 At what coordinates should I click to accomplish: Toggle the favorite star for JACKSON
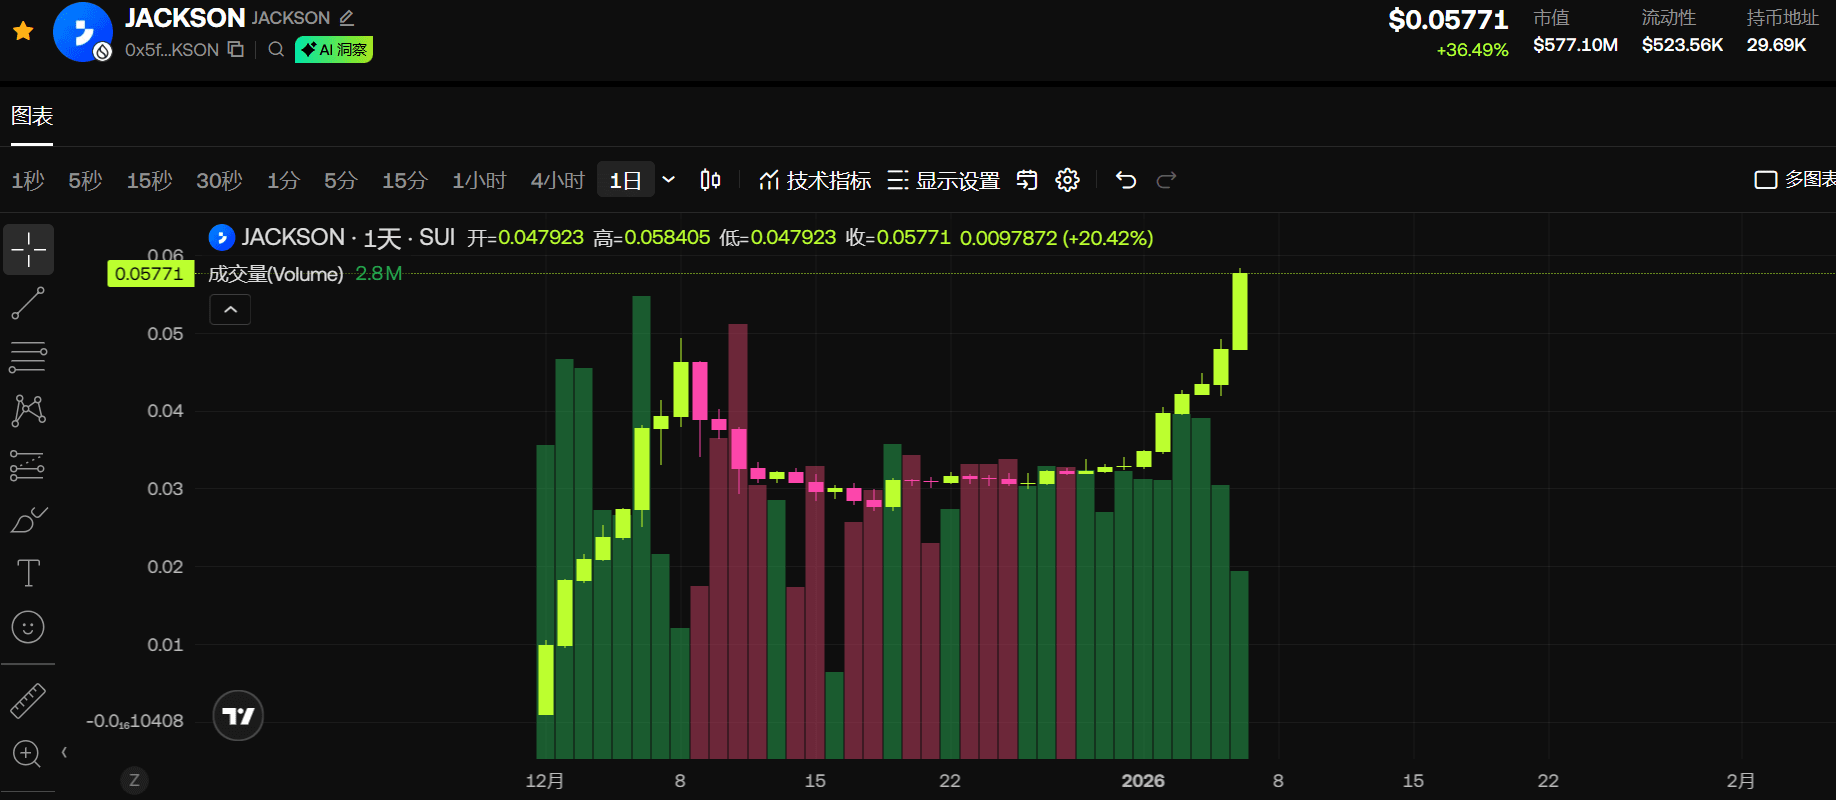click(x=23, y=31)
